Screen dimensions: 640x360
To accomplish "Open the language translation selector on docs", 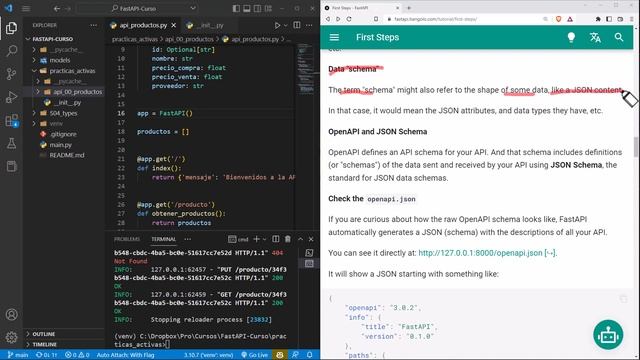I will coord(595,37).
